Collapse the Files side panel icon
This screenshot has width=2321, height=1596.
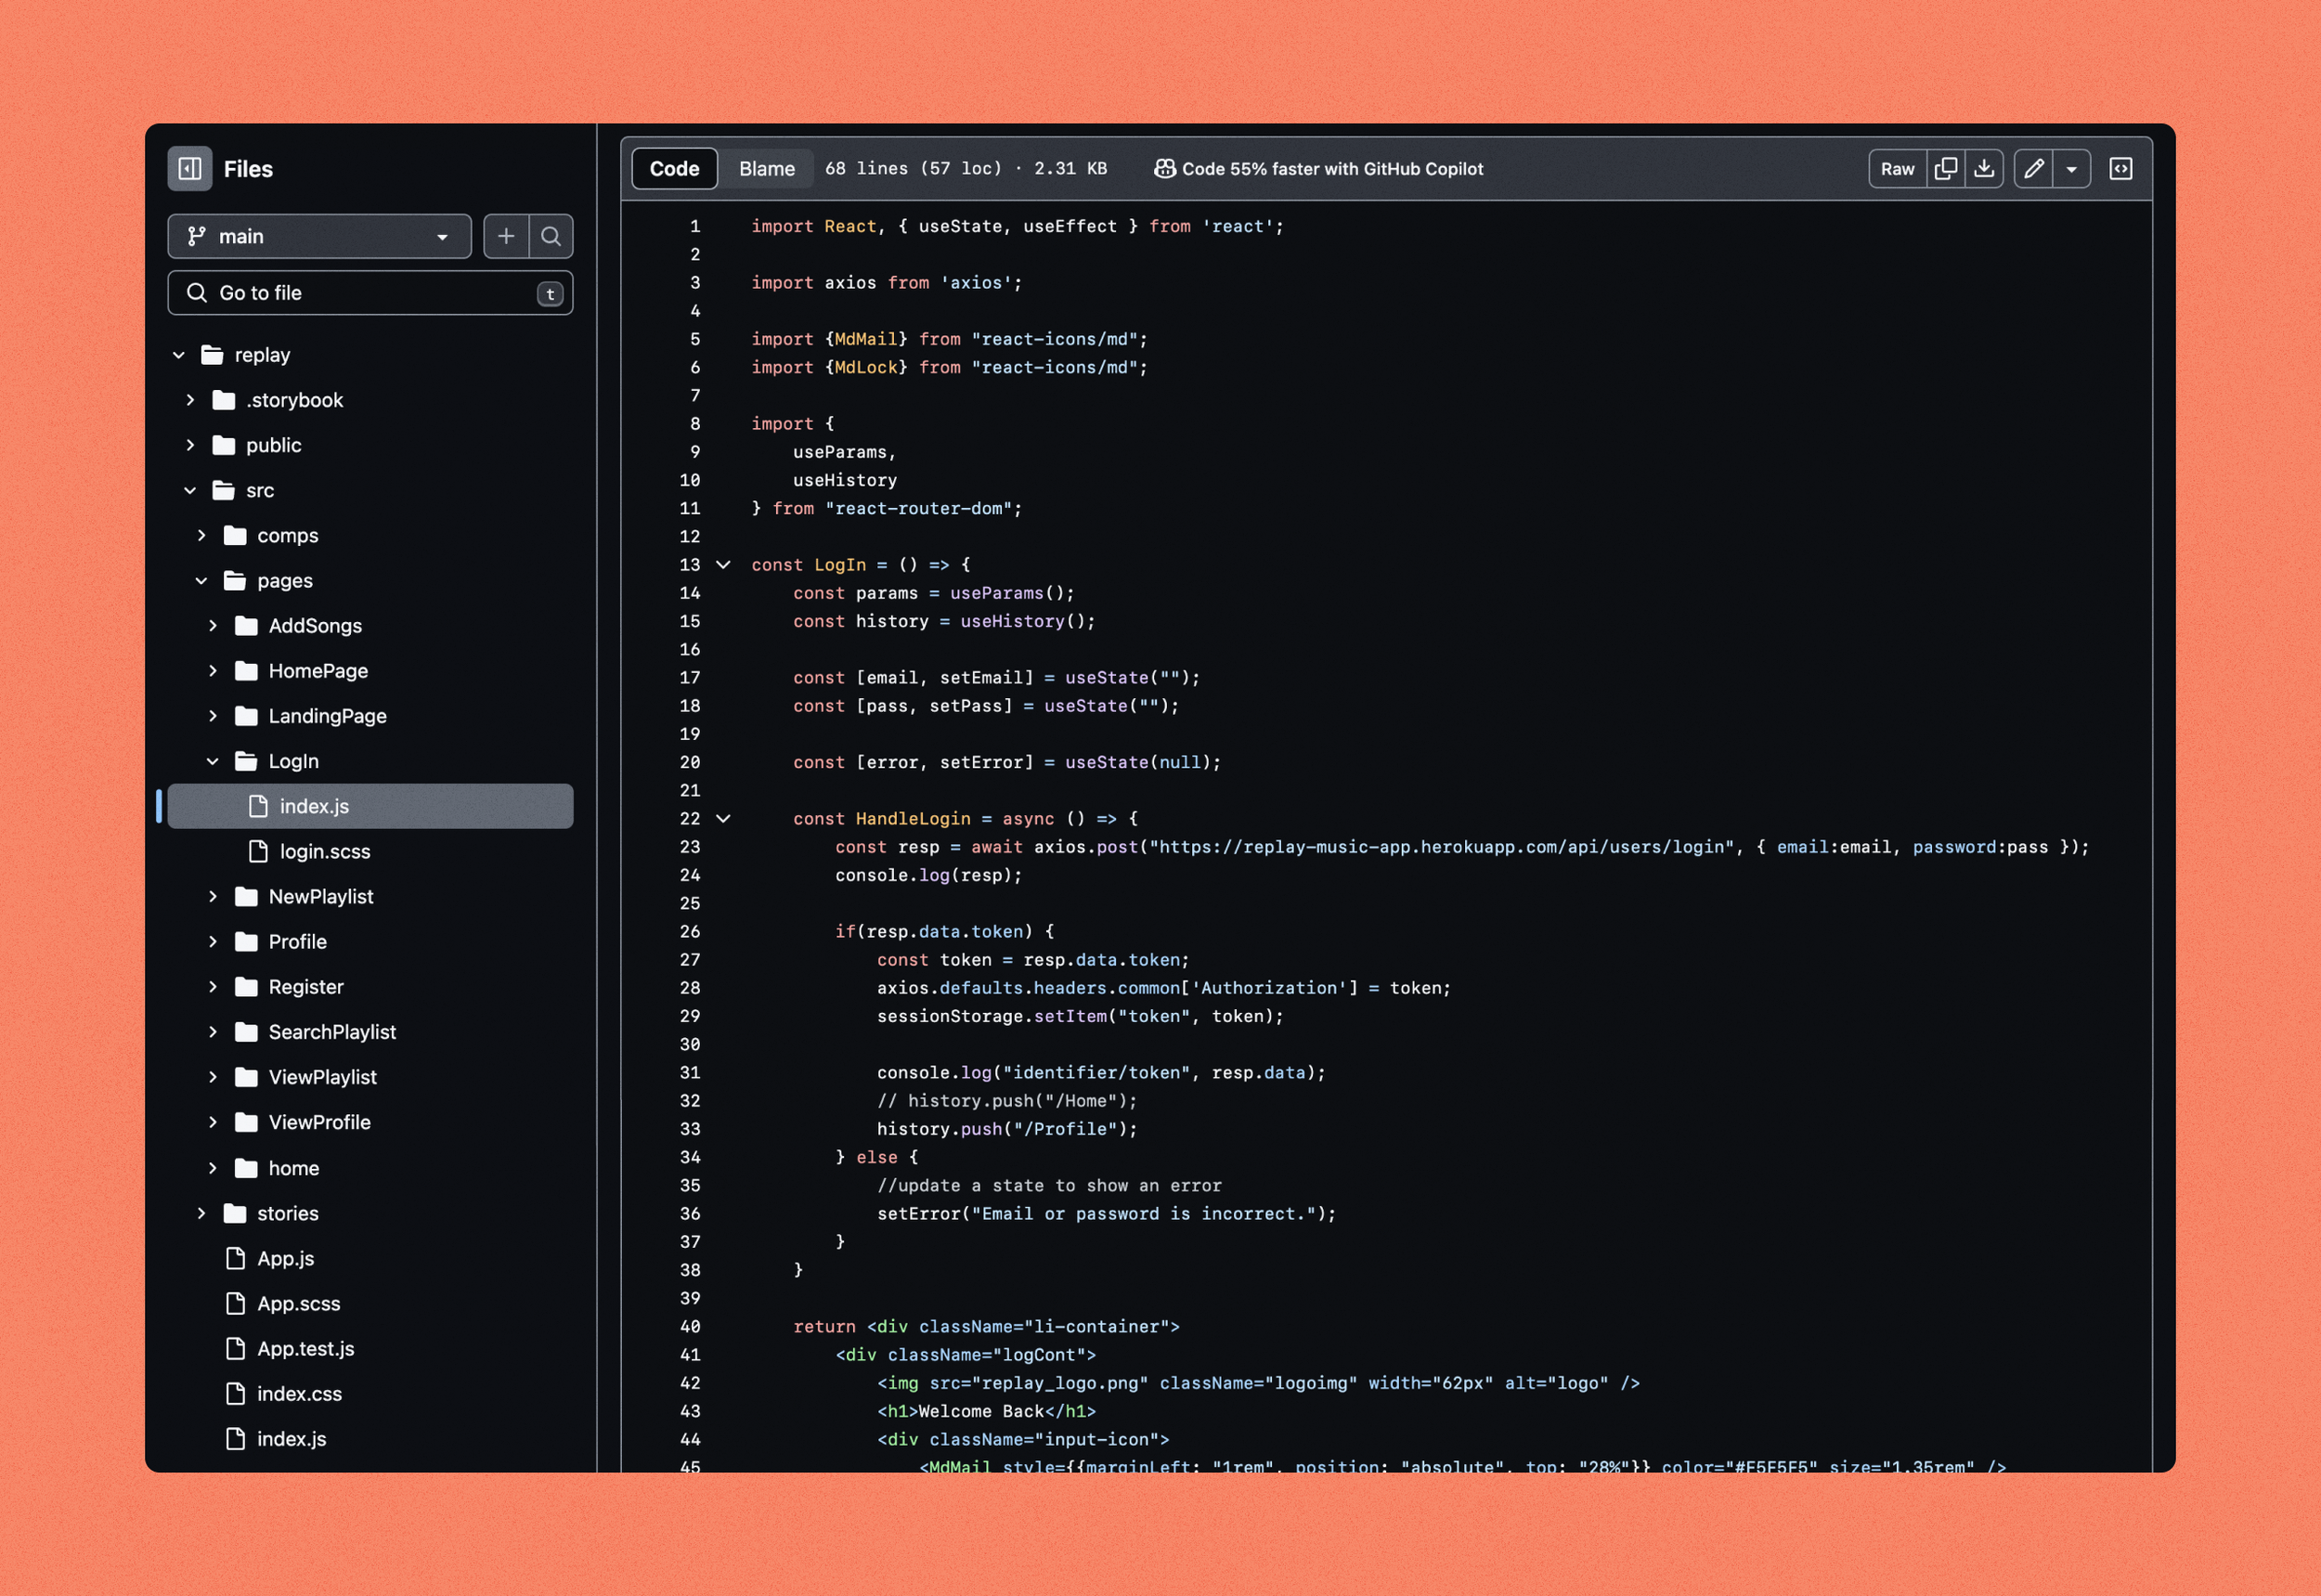189,169
